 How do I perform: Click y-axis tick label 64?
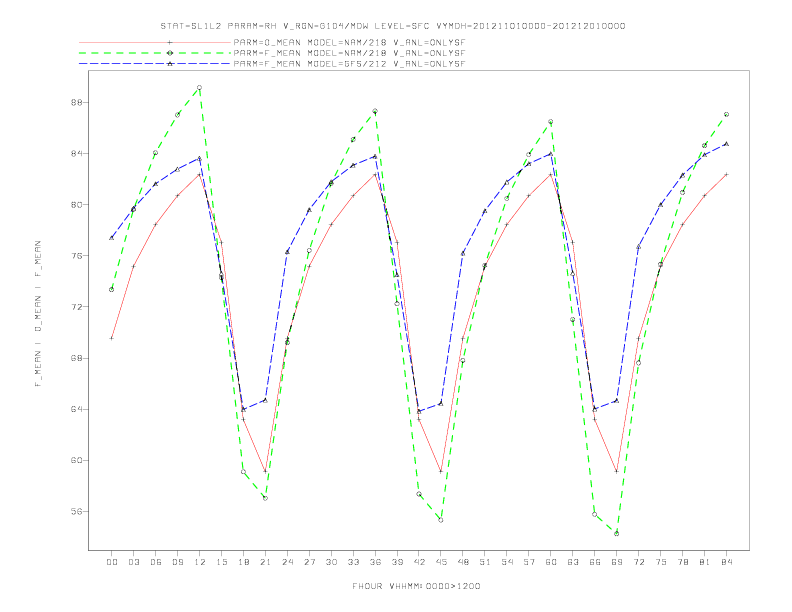point(77,409)
